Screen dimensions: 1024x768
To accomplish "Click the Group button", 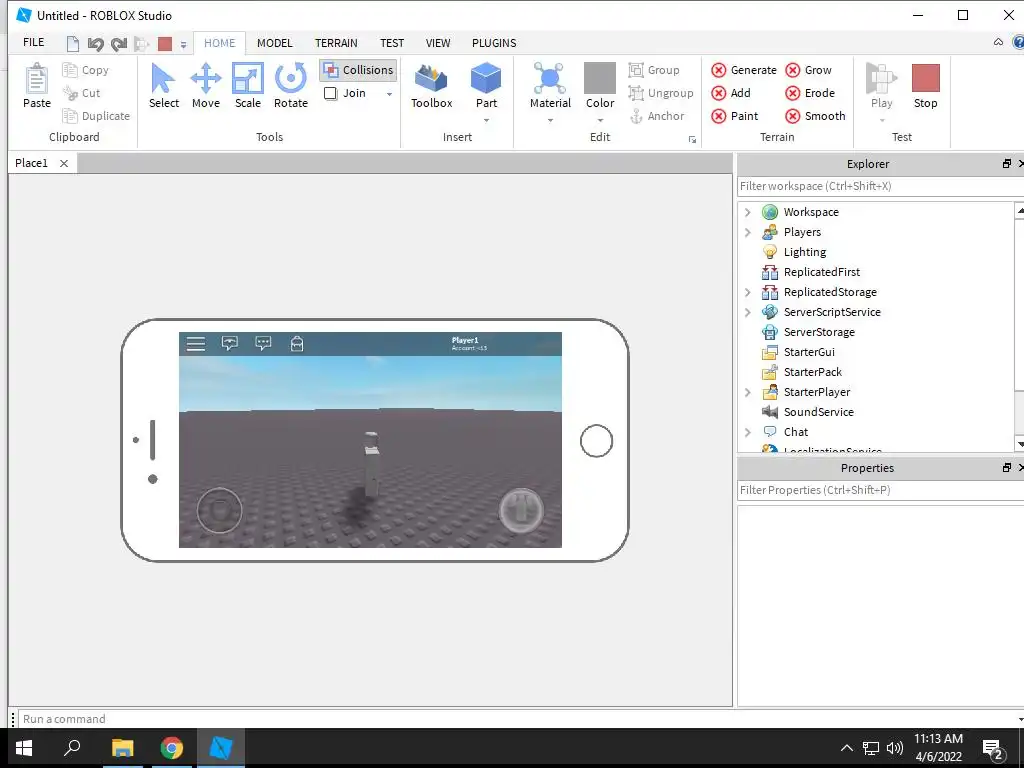I will [x=654, y=70].
